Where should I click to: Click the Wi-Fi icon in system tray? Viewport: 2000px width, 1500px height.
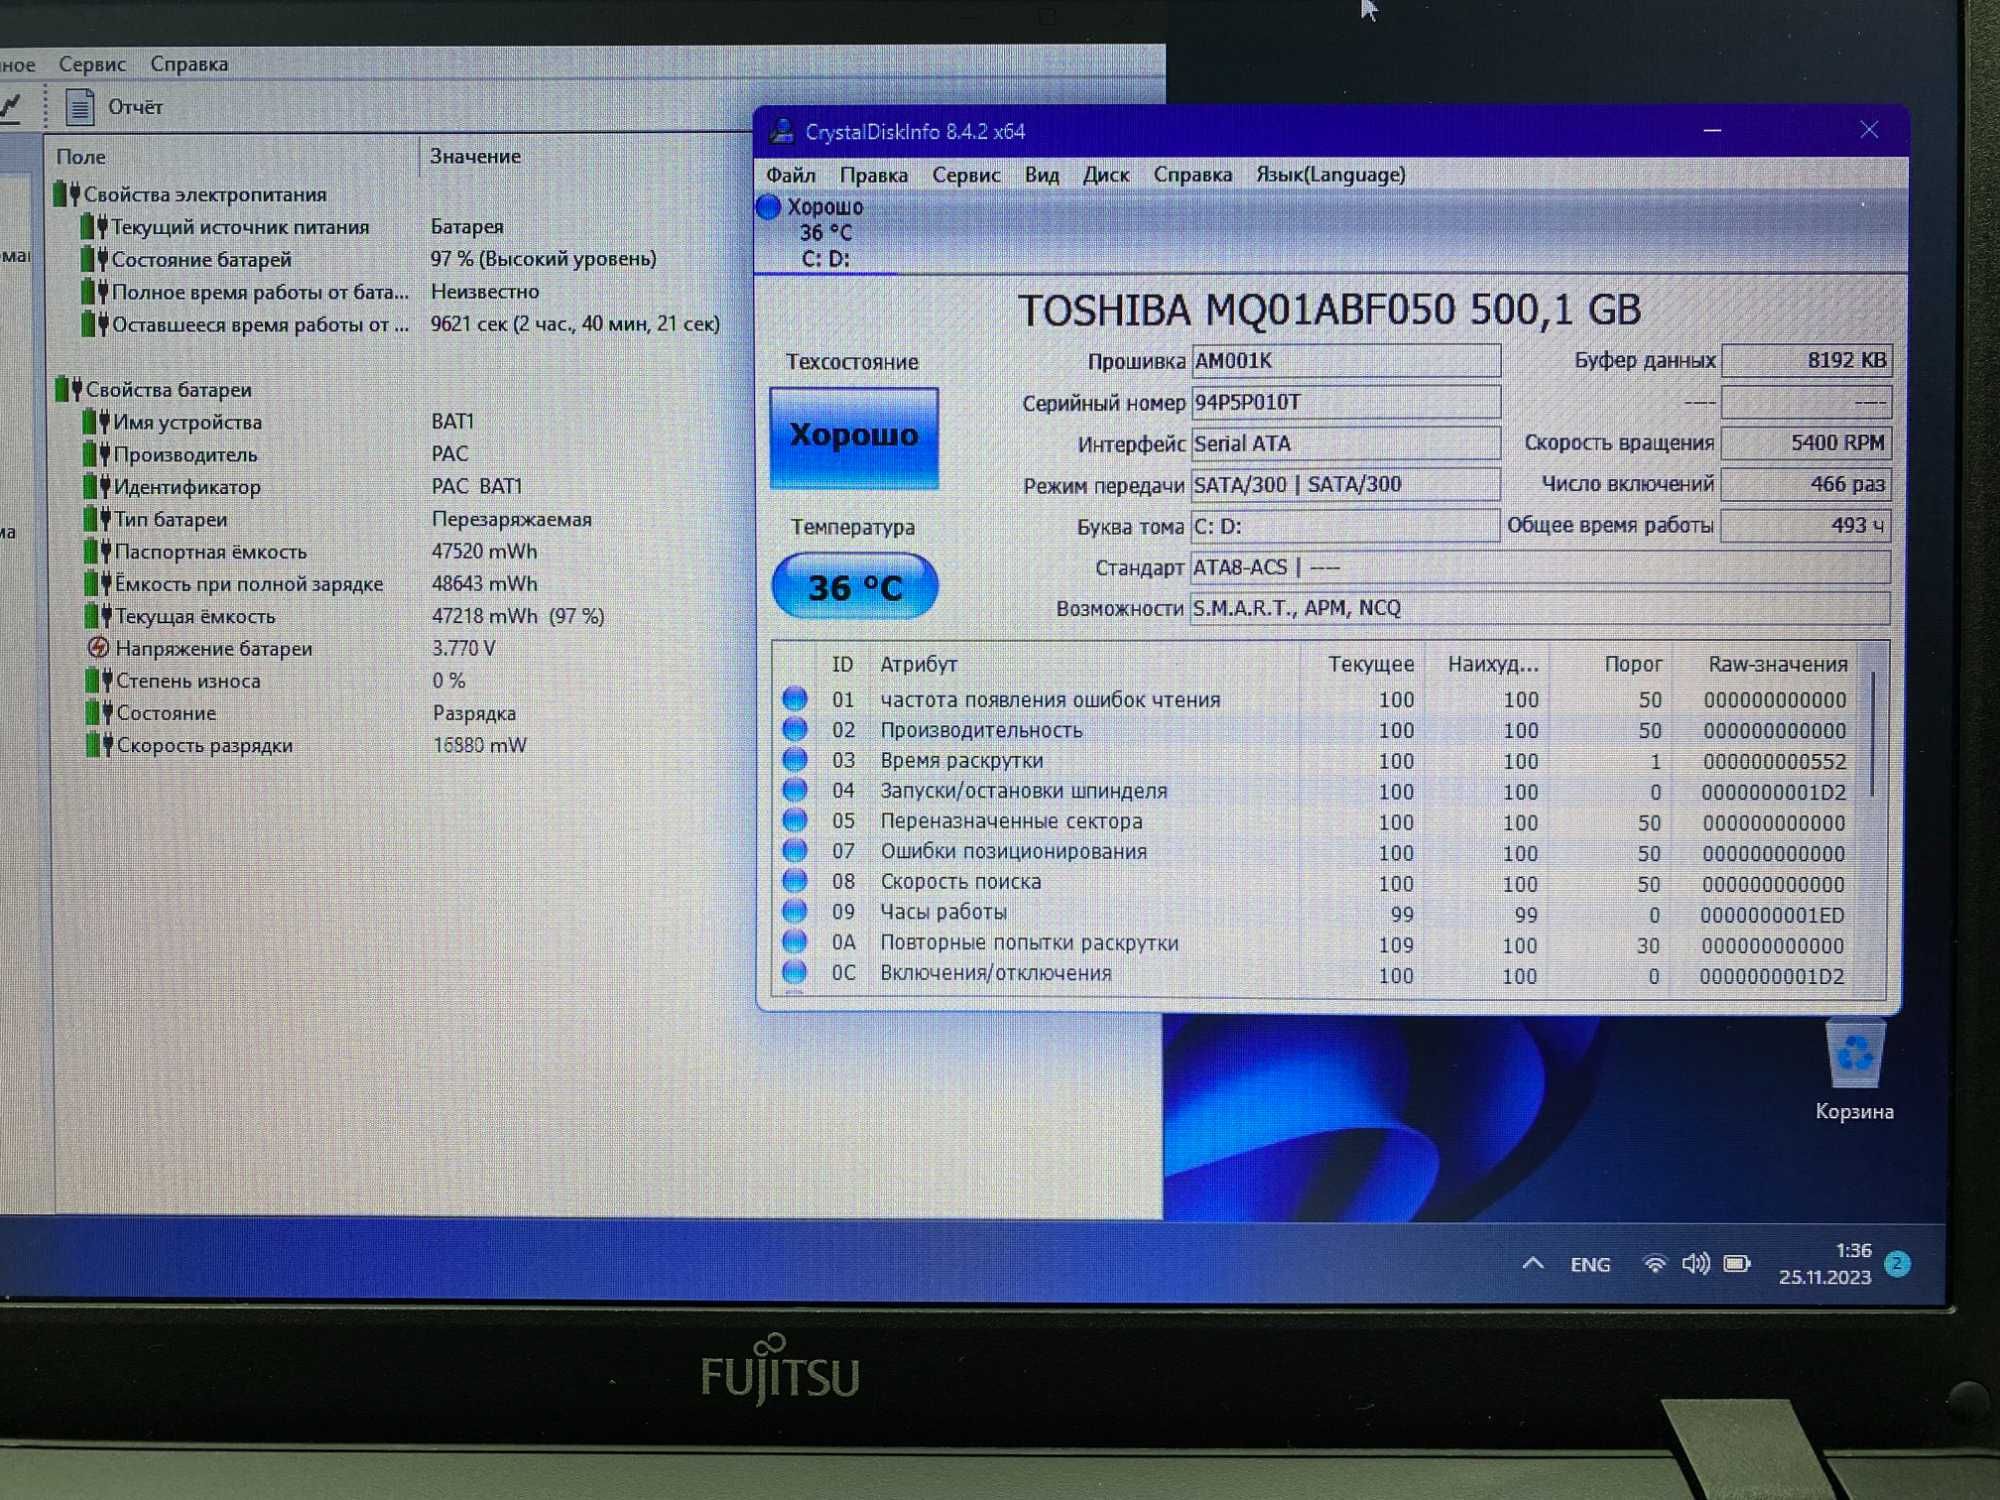[x=1655, y=1264]
